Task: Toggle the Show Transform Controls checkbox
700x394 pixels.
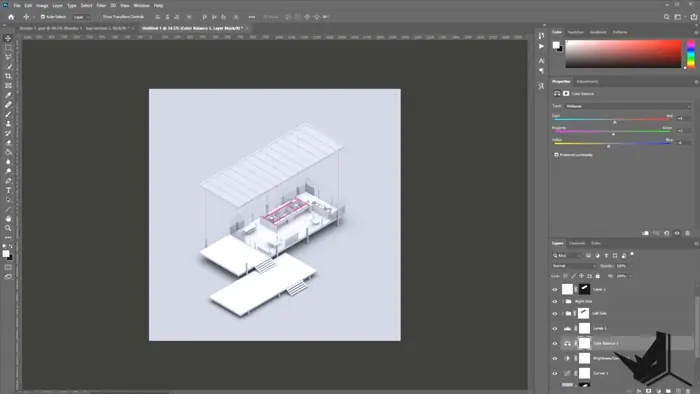Action: 100,17
